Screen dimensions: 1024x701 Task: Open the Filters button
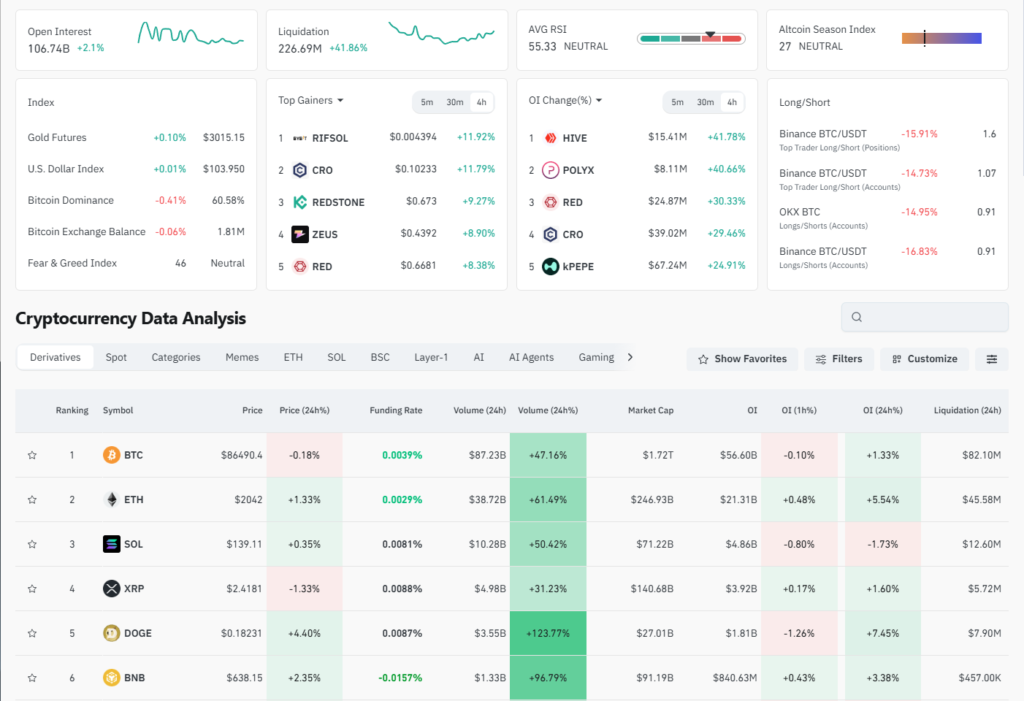tap(838, 359)
